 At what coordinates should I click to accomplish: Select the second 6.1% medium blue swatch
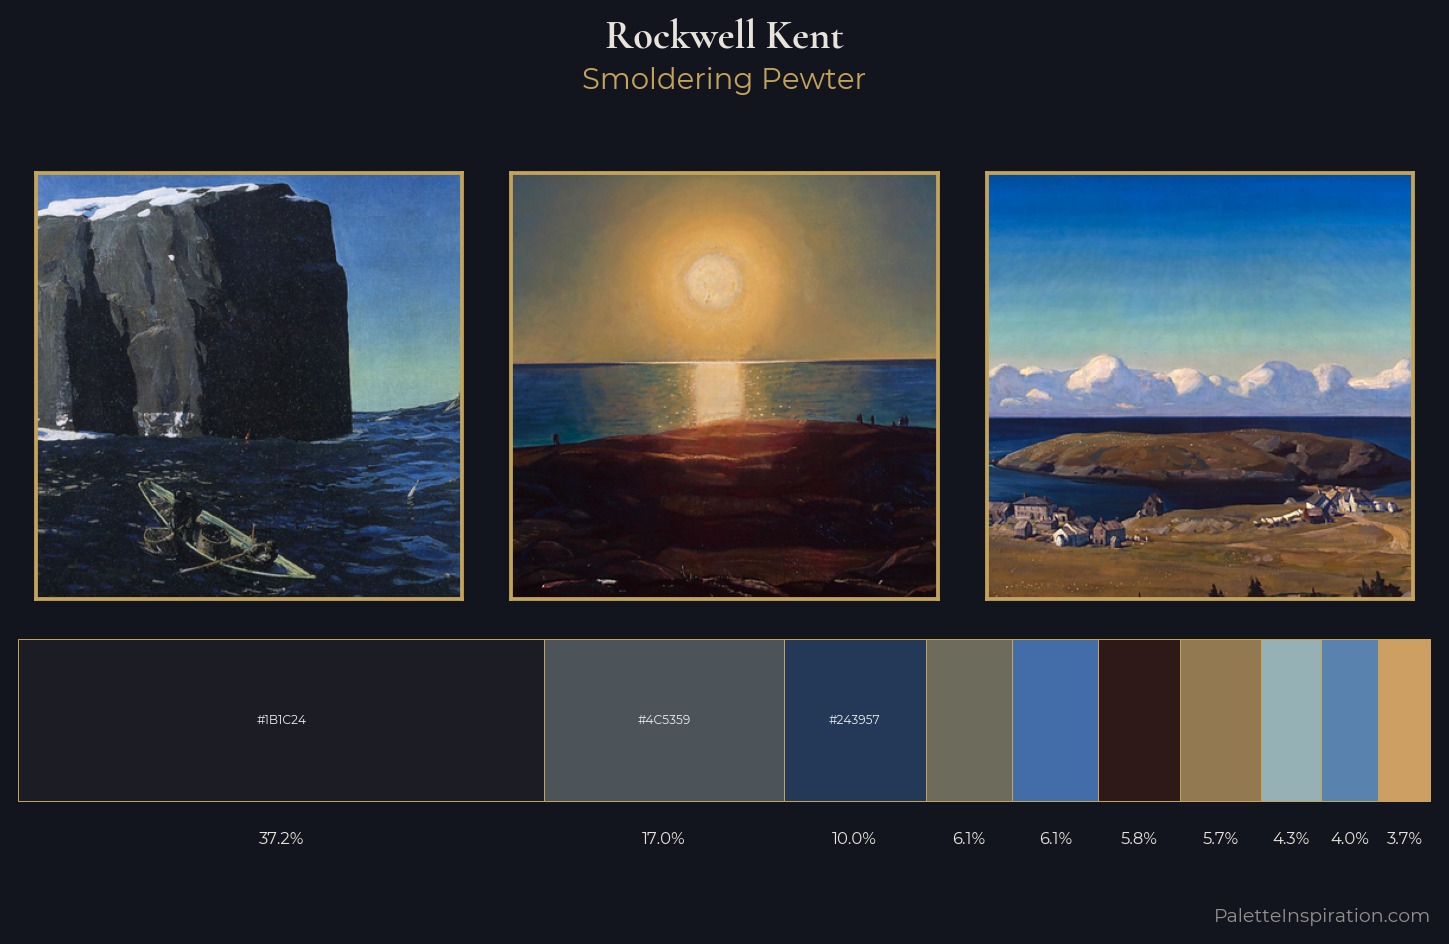(x=1055, y=720)
